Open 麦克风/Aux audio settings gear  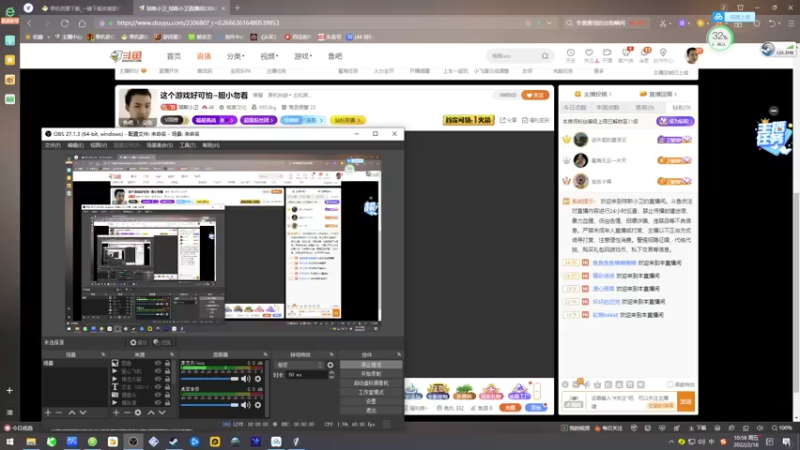click(258, 379)
